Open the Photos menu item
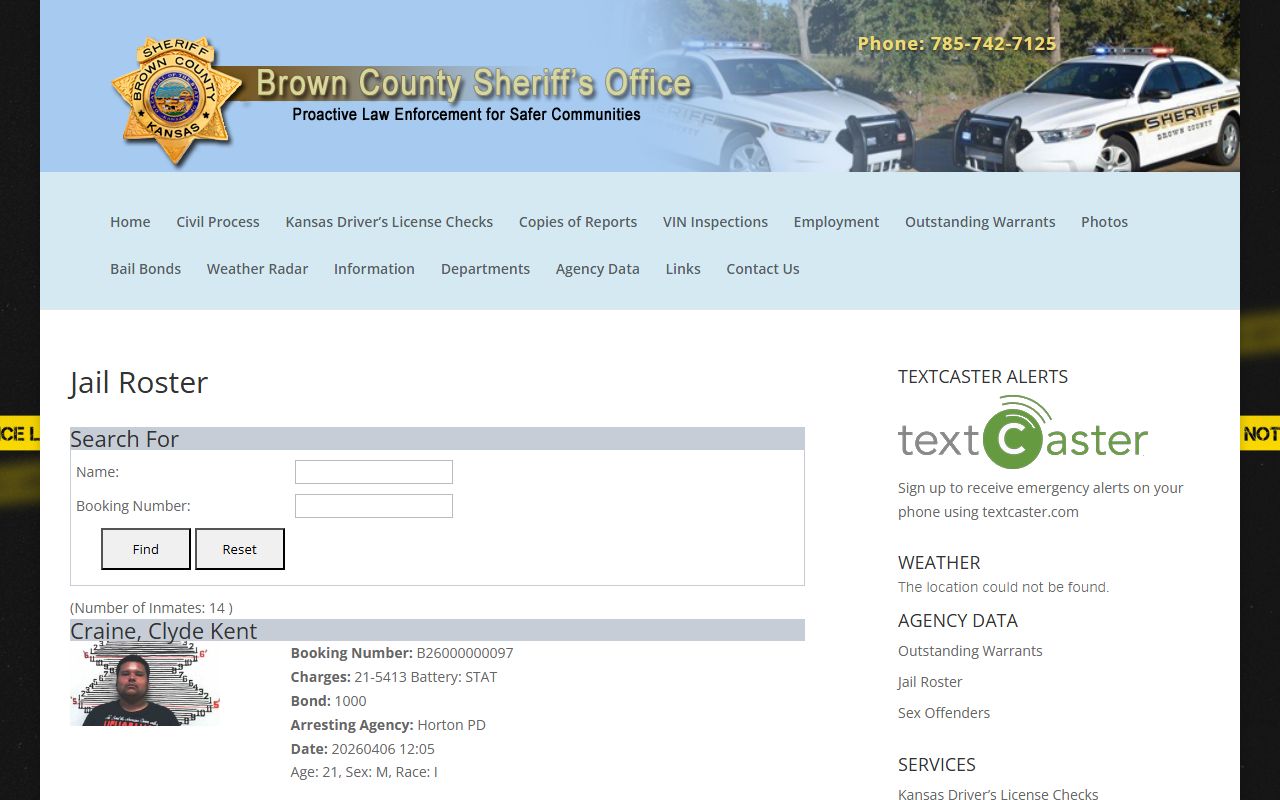This screenshot has width=1280, height=800. [1104, 222]
